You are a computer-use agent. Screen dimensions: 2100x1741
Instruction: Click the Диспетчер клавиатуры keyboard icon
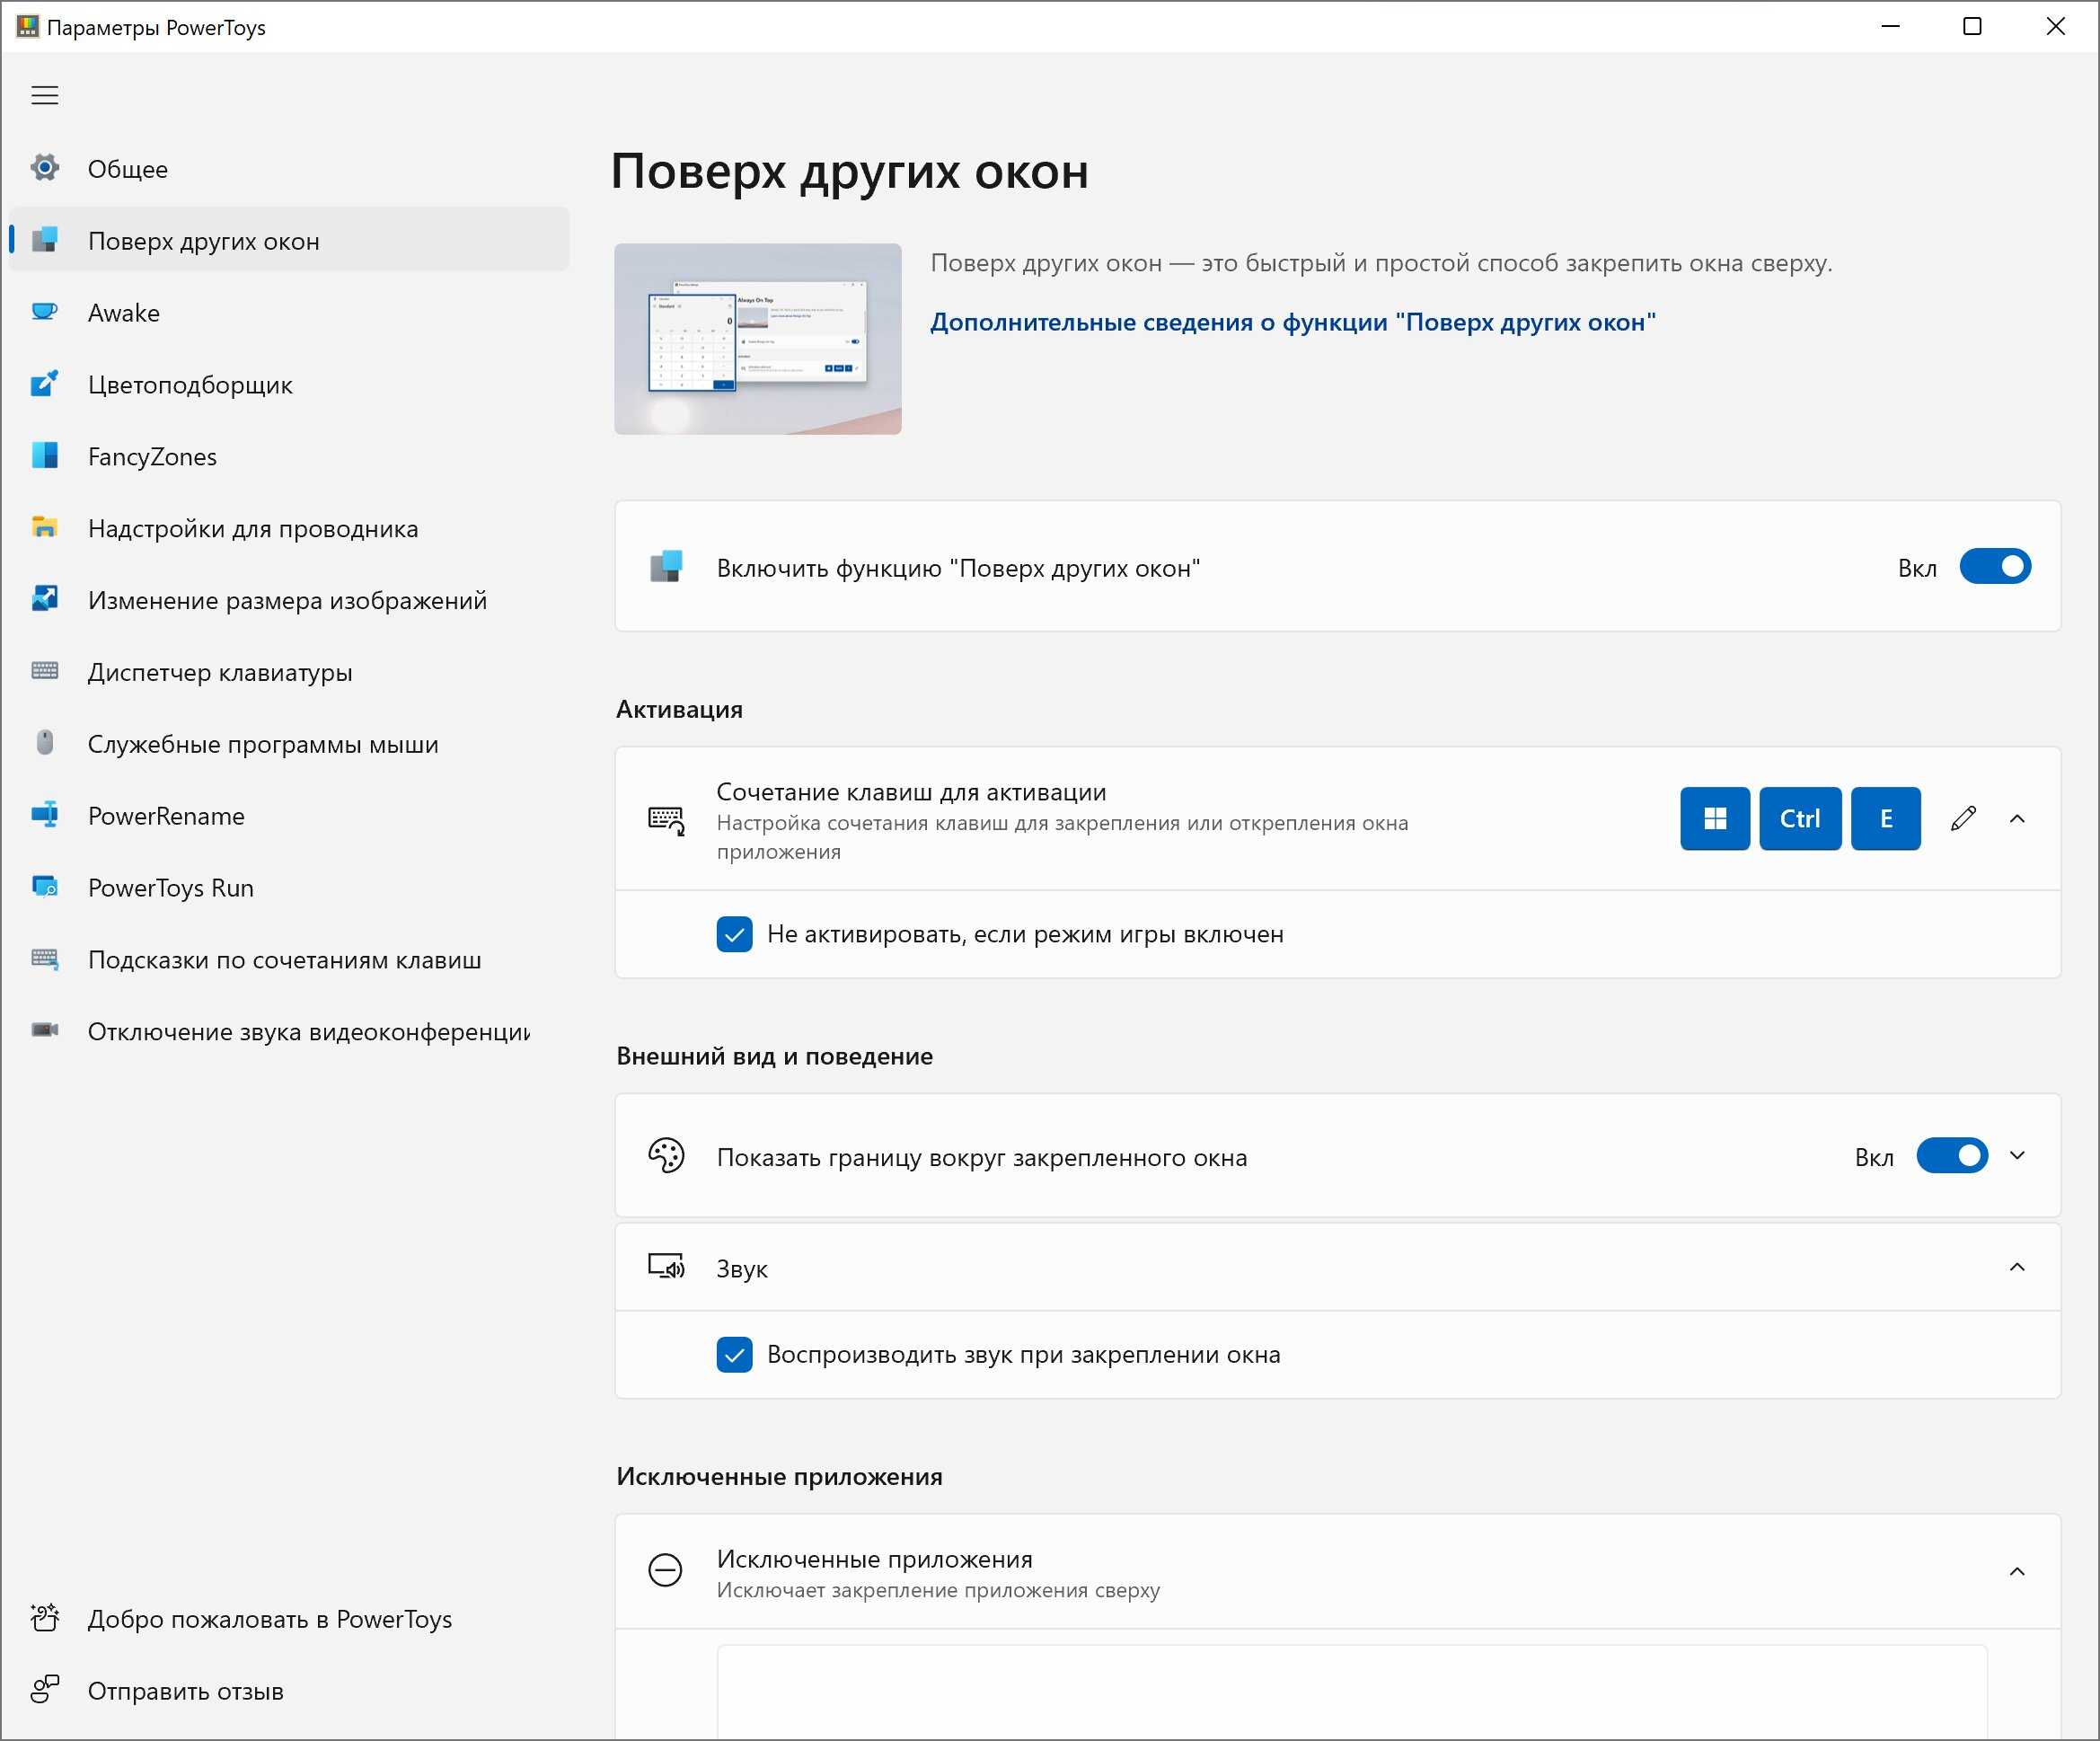tap(45, 671)
